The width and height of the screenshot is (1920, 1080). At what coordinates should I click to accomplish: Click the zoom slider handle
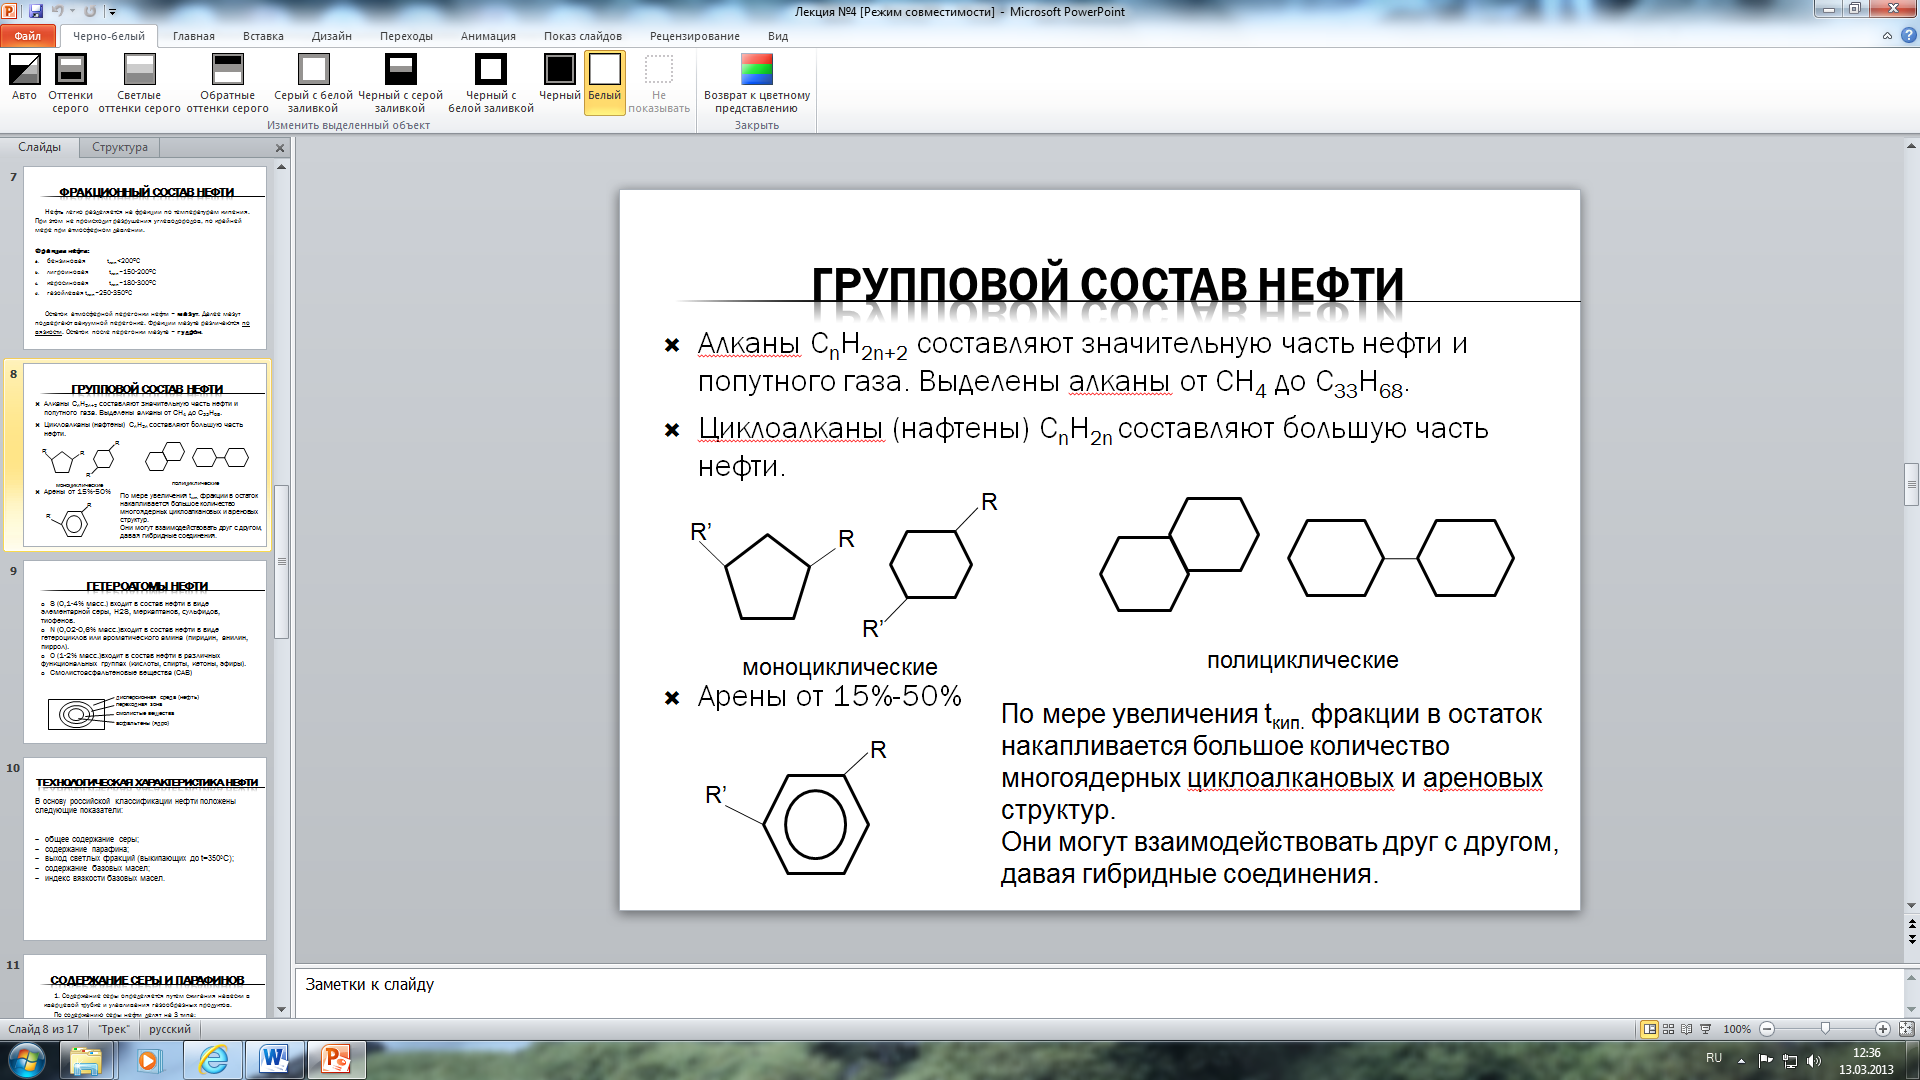[1825, 1029]
